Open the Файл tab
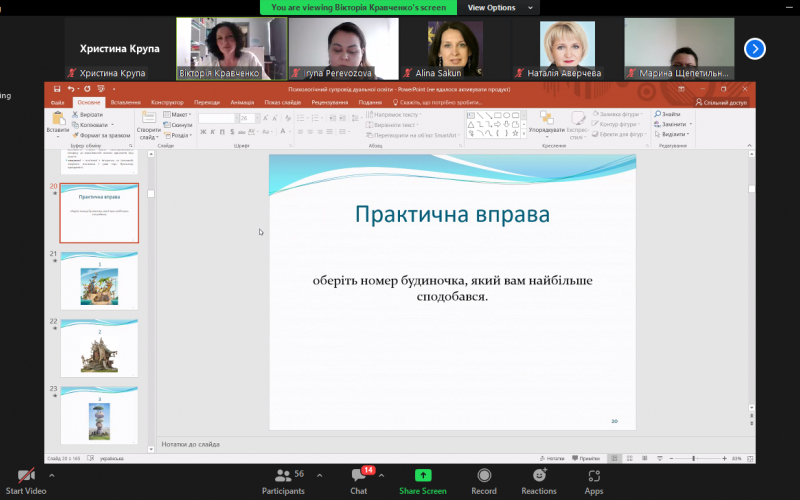Screen dimensions: 800x500 (58, 103)
